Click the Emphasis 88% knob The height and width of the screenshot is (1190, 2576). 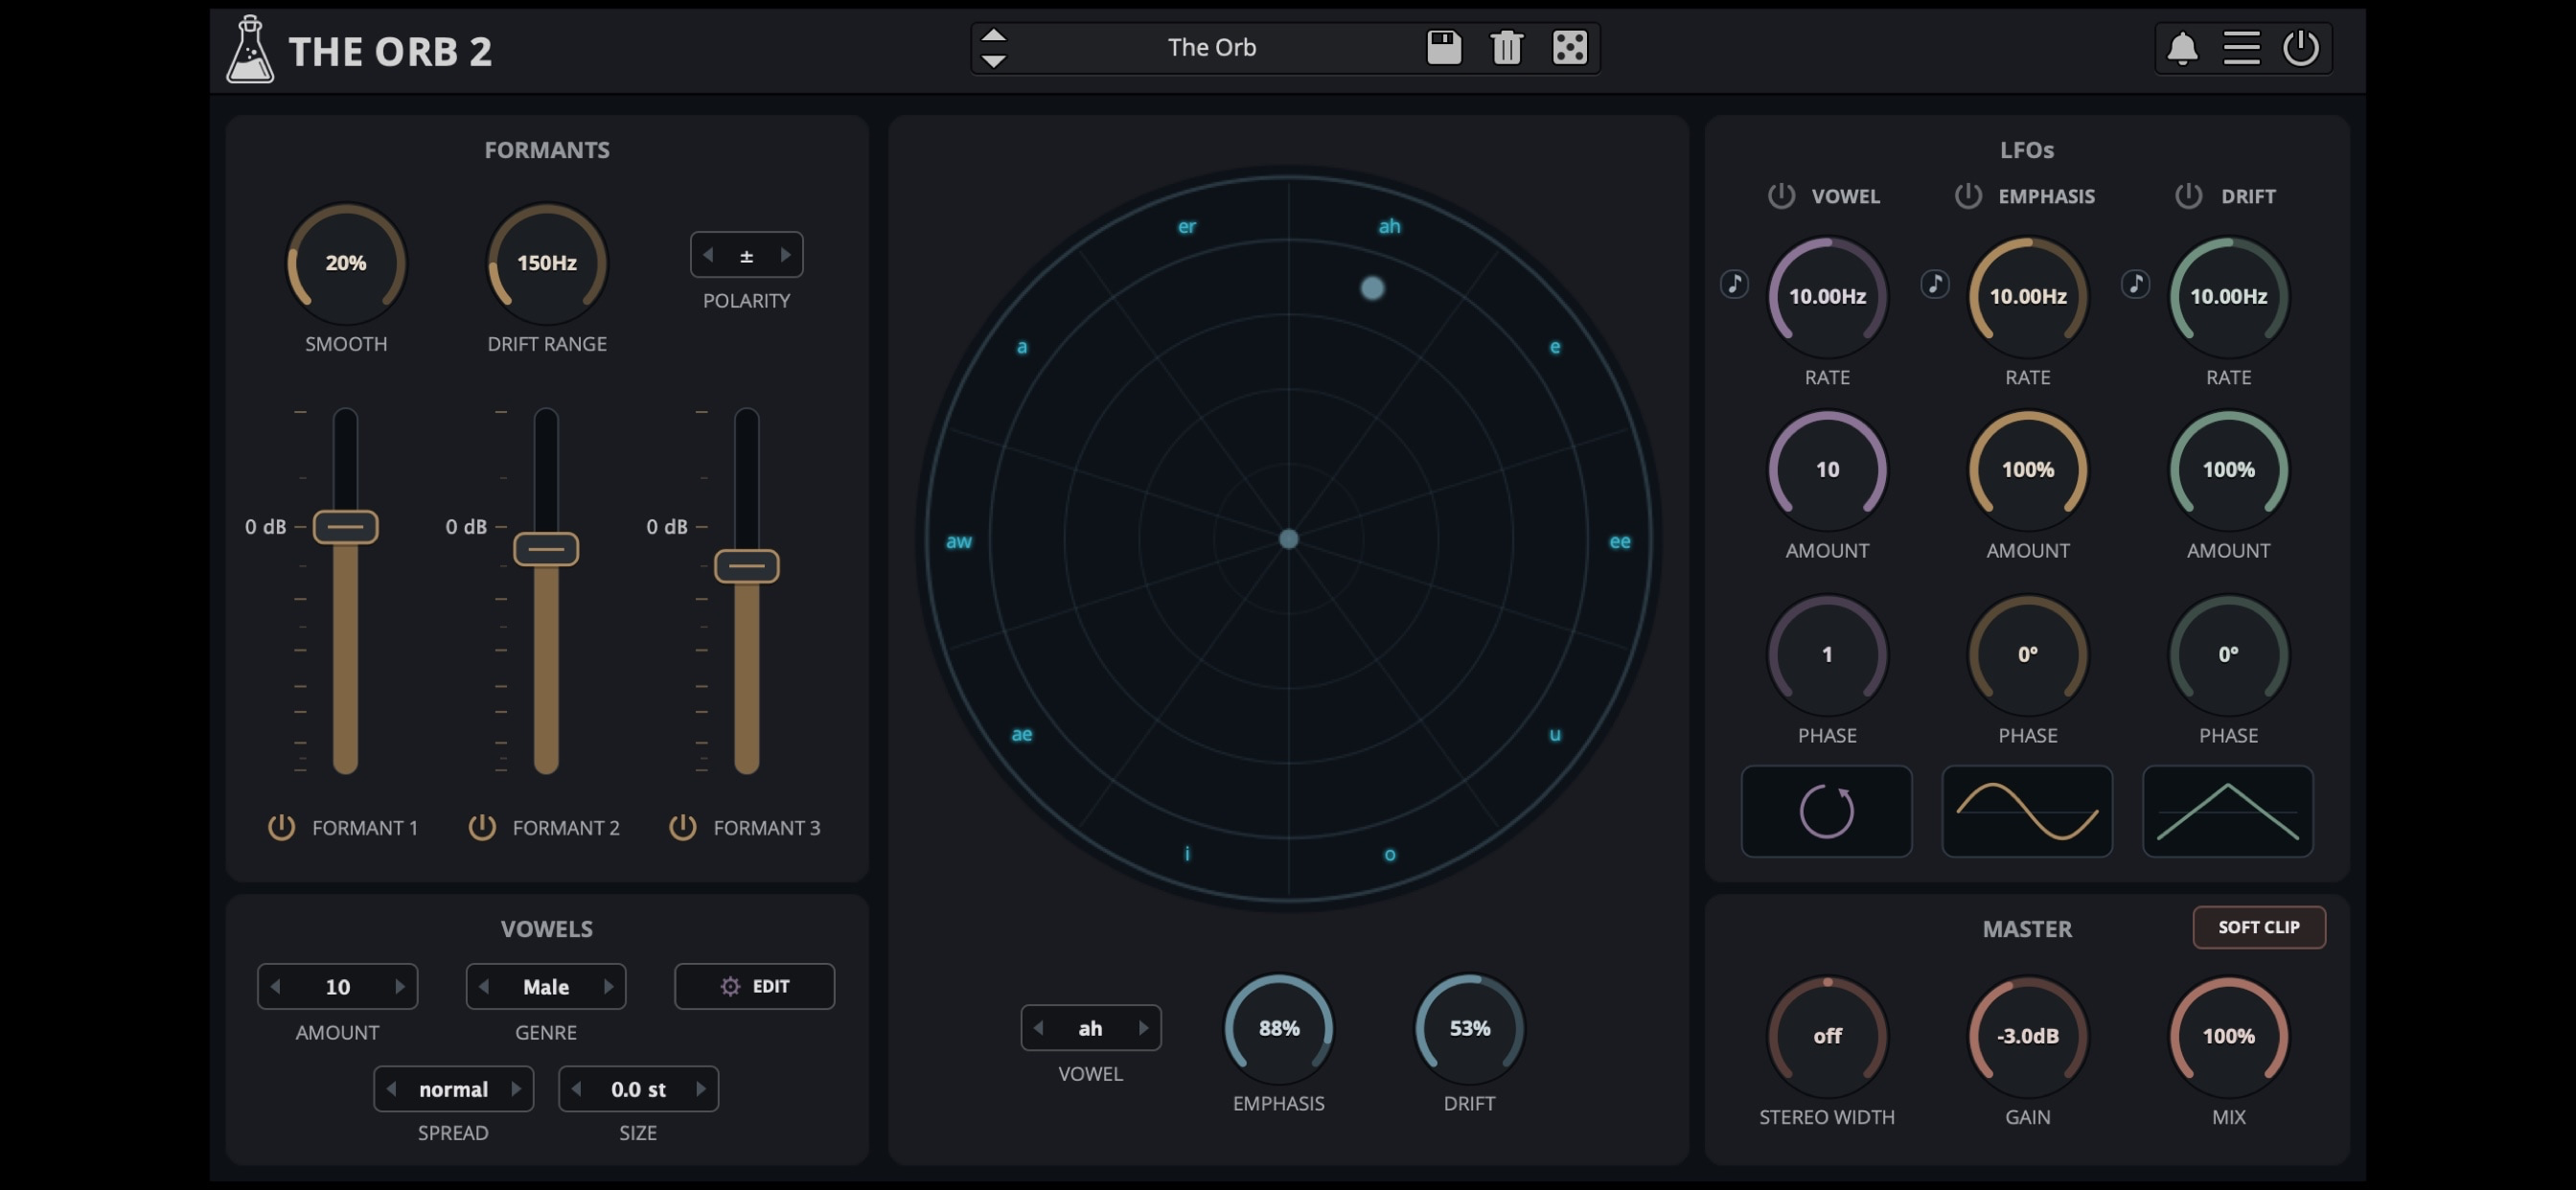point(1278,1028)
